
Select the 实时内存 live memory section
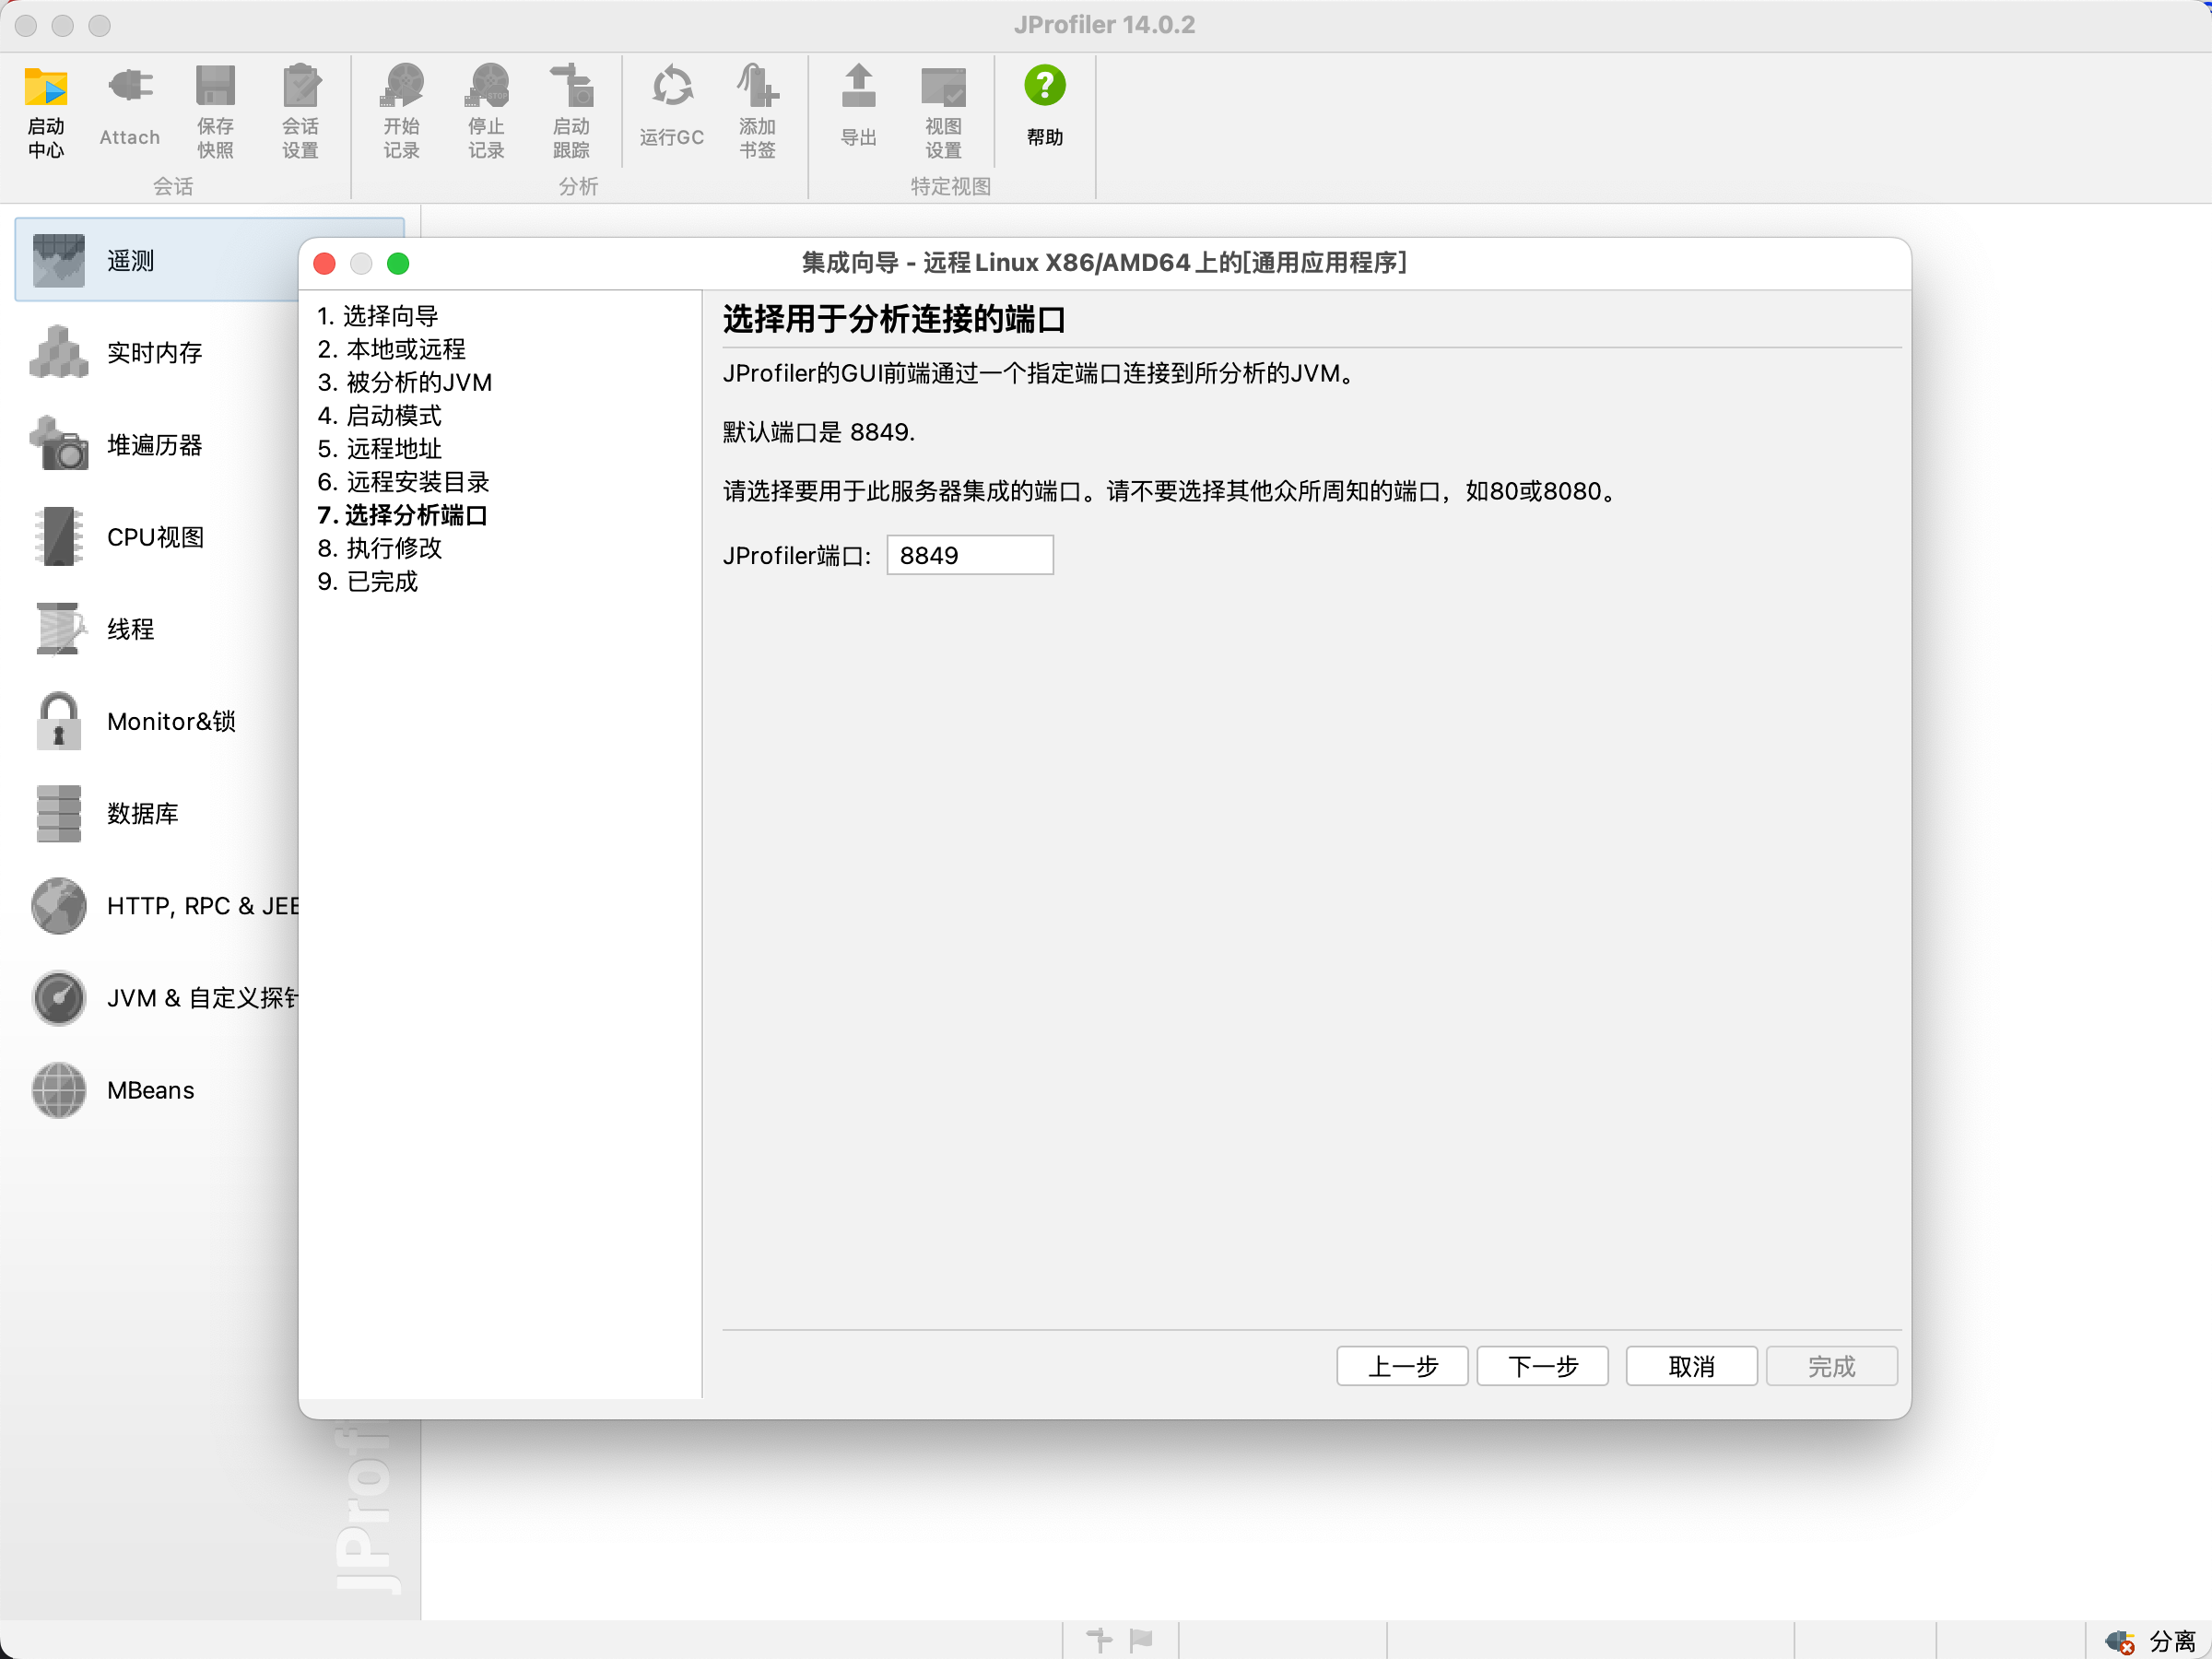154,353
